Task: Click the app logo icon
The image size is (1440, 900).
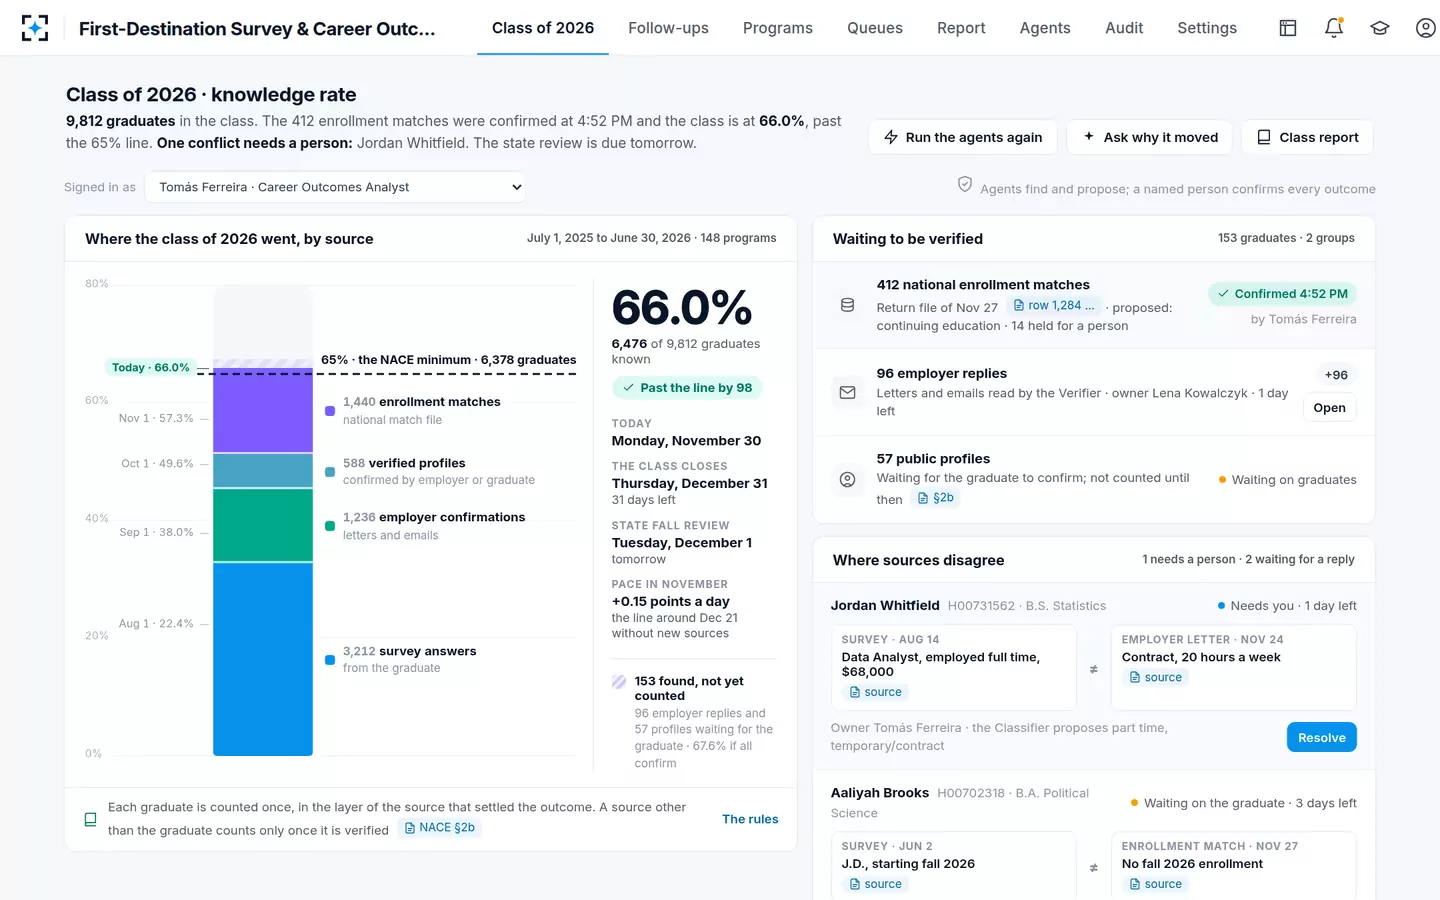Action: click(35, 28)
